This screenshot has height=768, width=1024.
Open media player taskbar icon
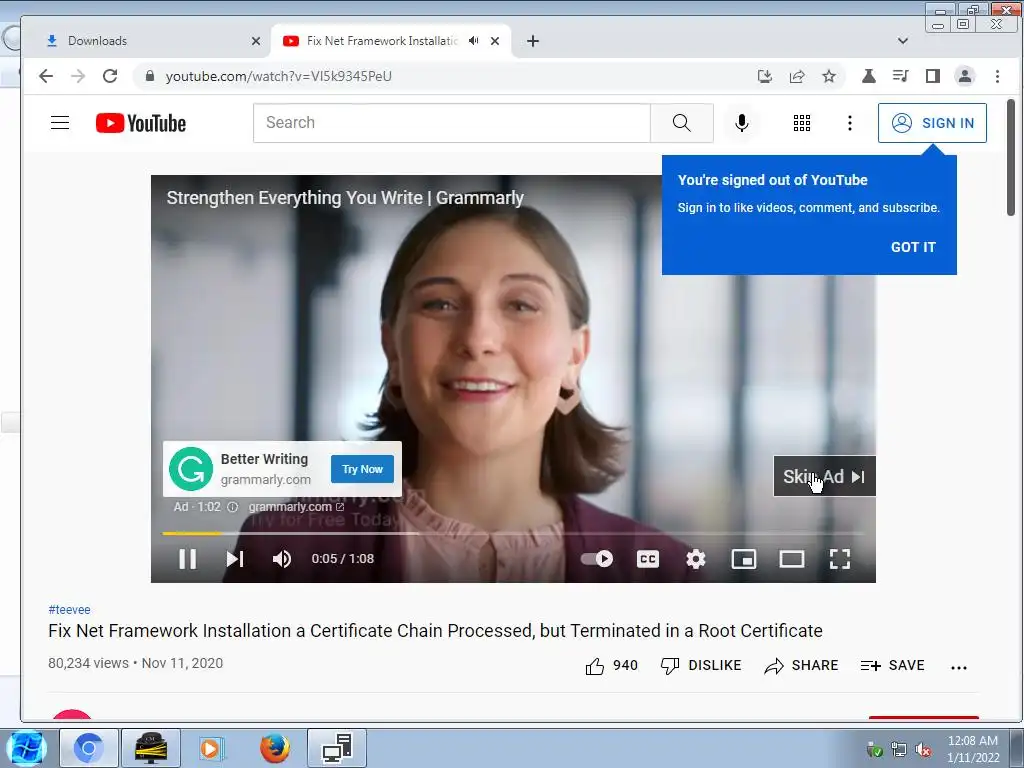point(210,748)
